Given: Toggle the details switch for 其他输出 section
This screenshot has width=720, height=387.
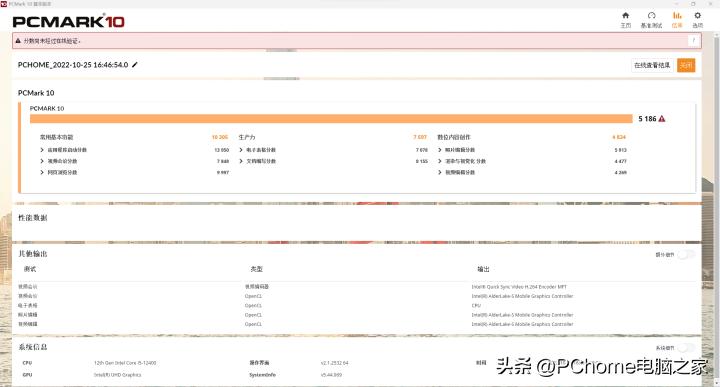Looking at the screenshot, I should tap(686, 254).
